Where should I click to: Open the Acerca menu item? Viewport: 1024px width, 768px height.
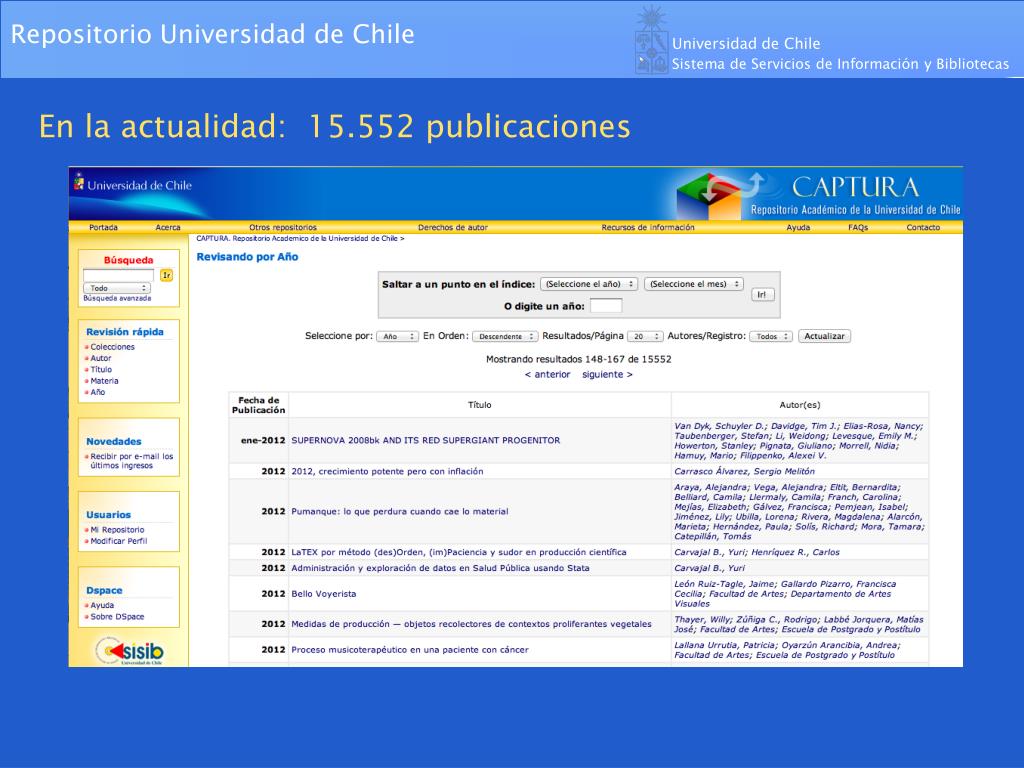(168, 227)
